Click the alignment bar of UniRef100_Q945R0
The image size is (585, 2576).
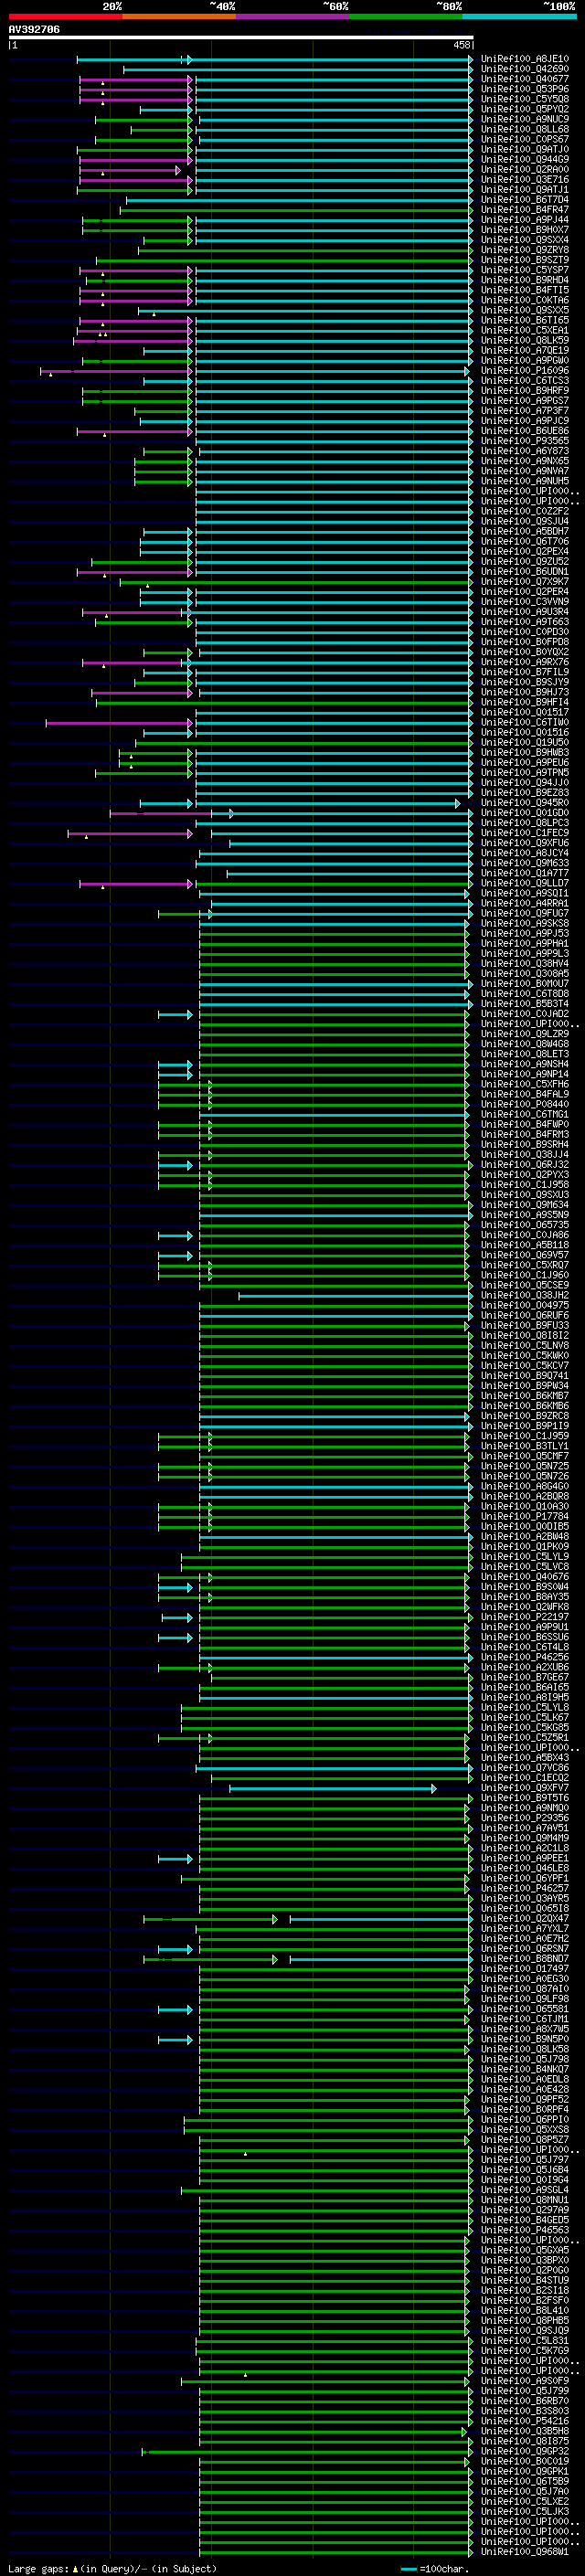click(x=300, y=803)
